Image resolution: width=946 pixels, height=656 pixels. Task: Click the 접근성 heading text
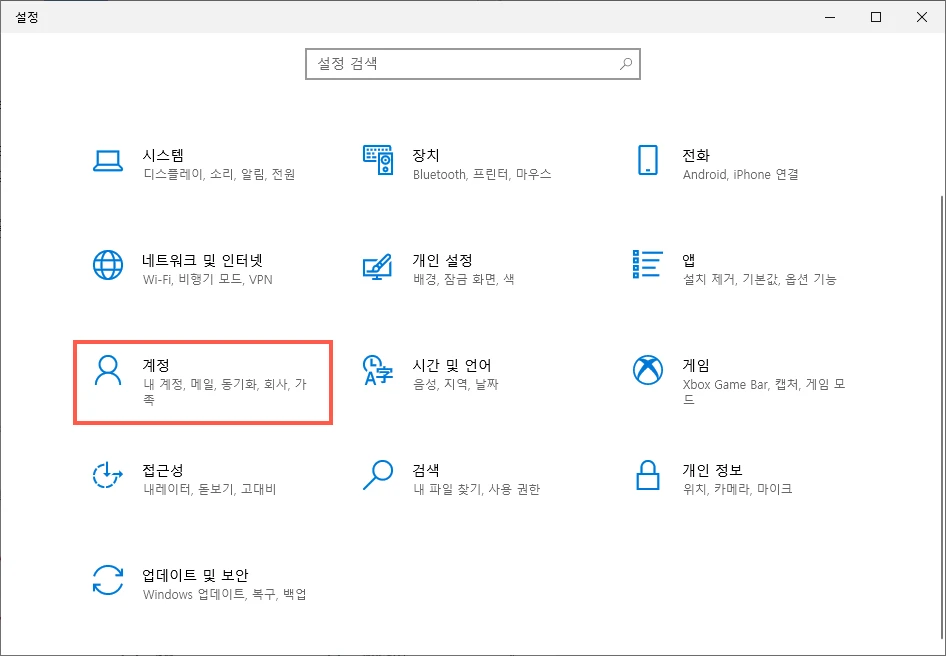coord(163,470)
